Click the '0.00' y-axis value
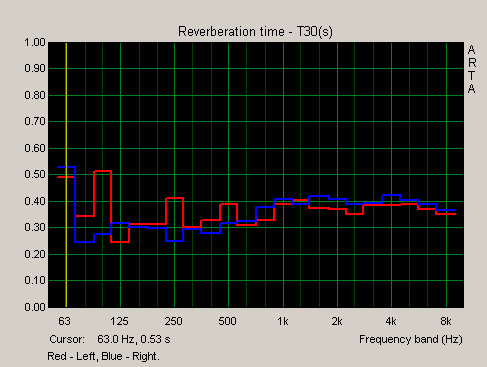This screenshot has width=487, height=367. [x=35, y=307]
